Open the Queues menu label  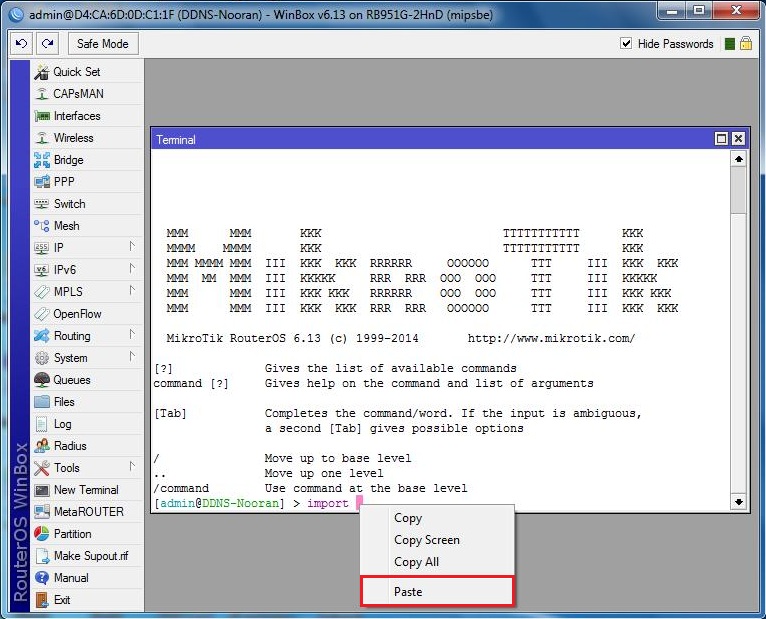pyautogui.click(x=72, y=380)
